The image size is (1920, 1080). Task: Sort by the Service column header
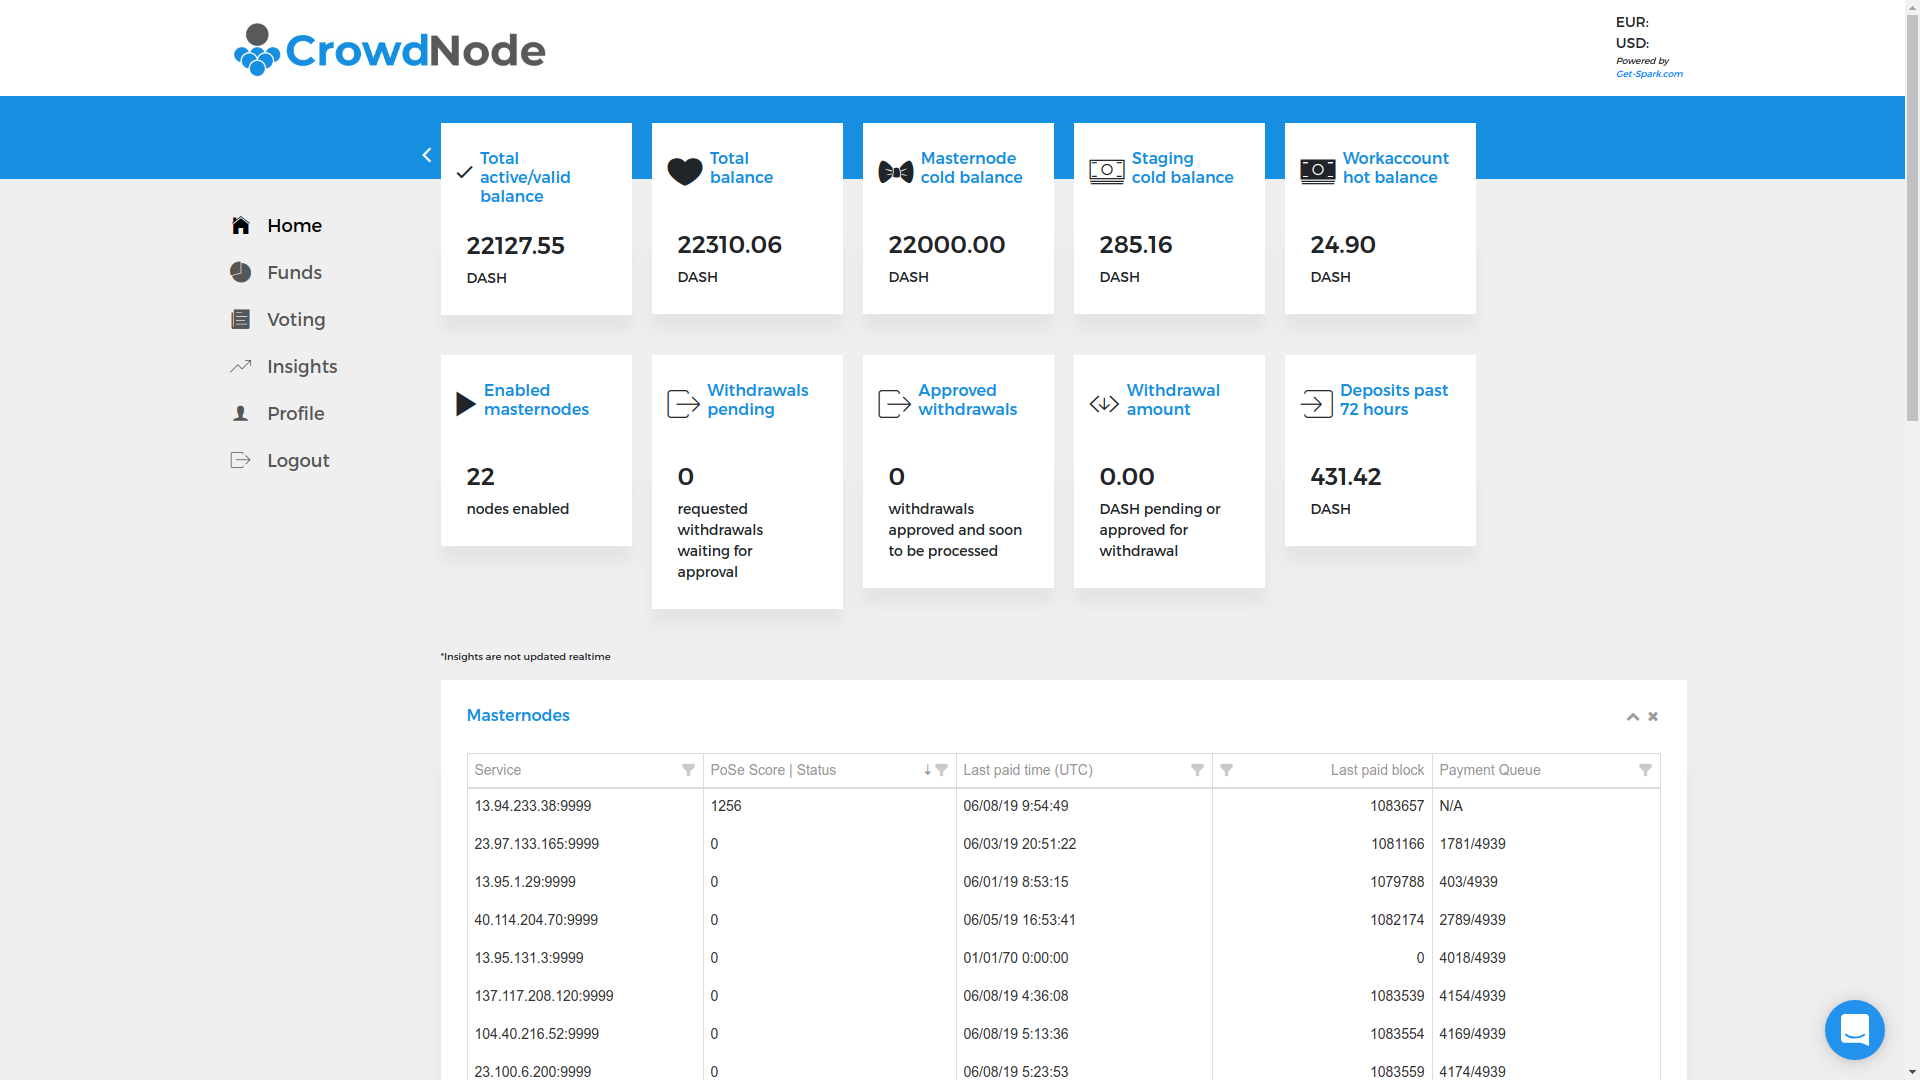[497, 770]
